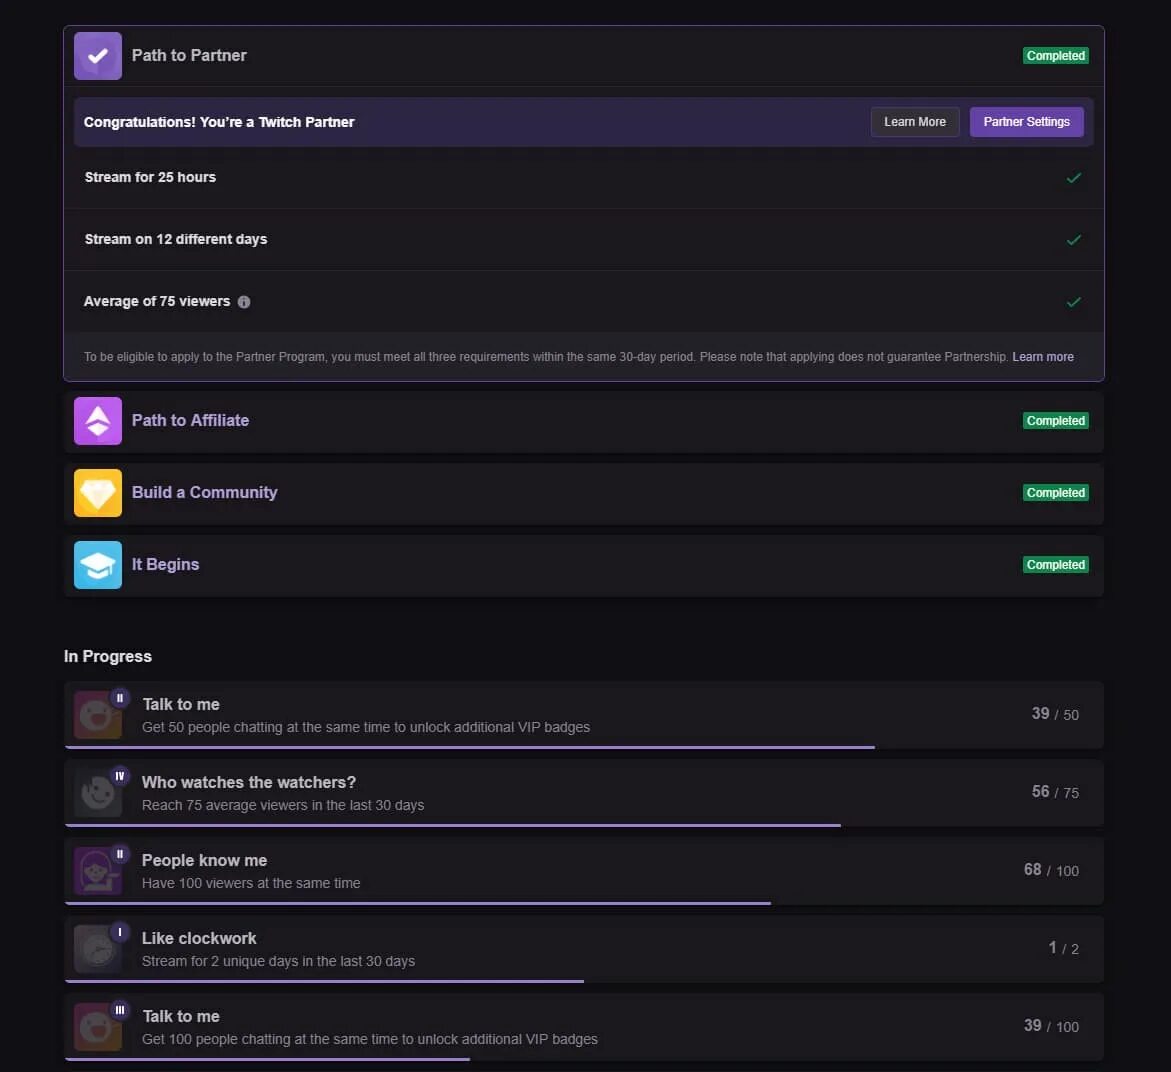The width and height of the screenshot is (1171, 1072).
Task: Follow the Learn more link in eligibility note
Action: [1042, 357]
